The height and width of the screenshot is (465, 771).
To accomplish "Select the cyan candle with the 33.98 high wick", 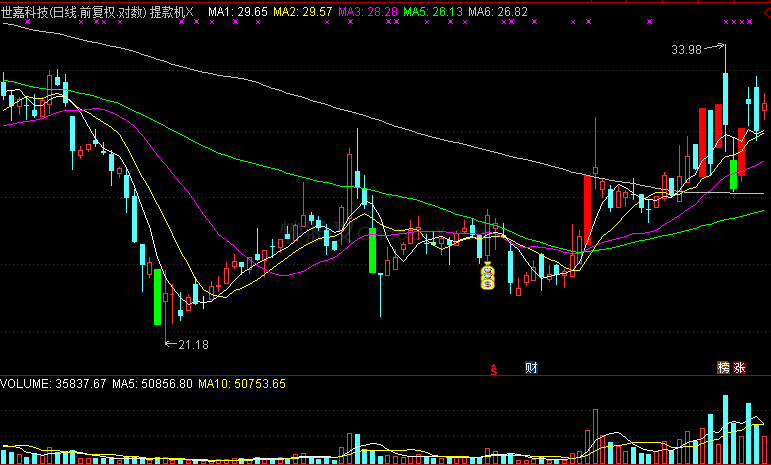I will tap(725, 98).
